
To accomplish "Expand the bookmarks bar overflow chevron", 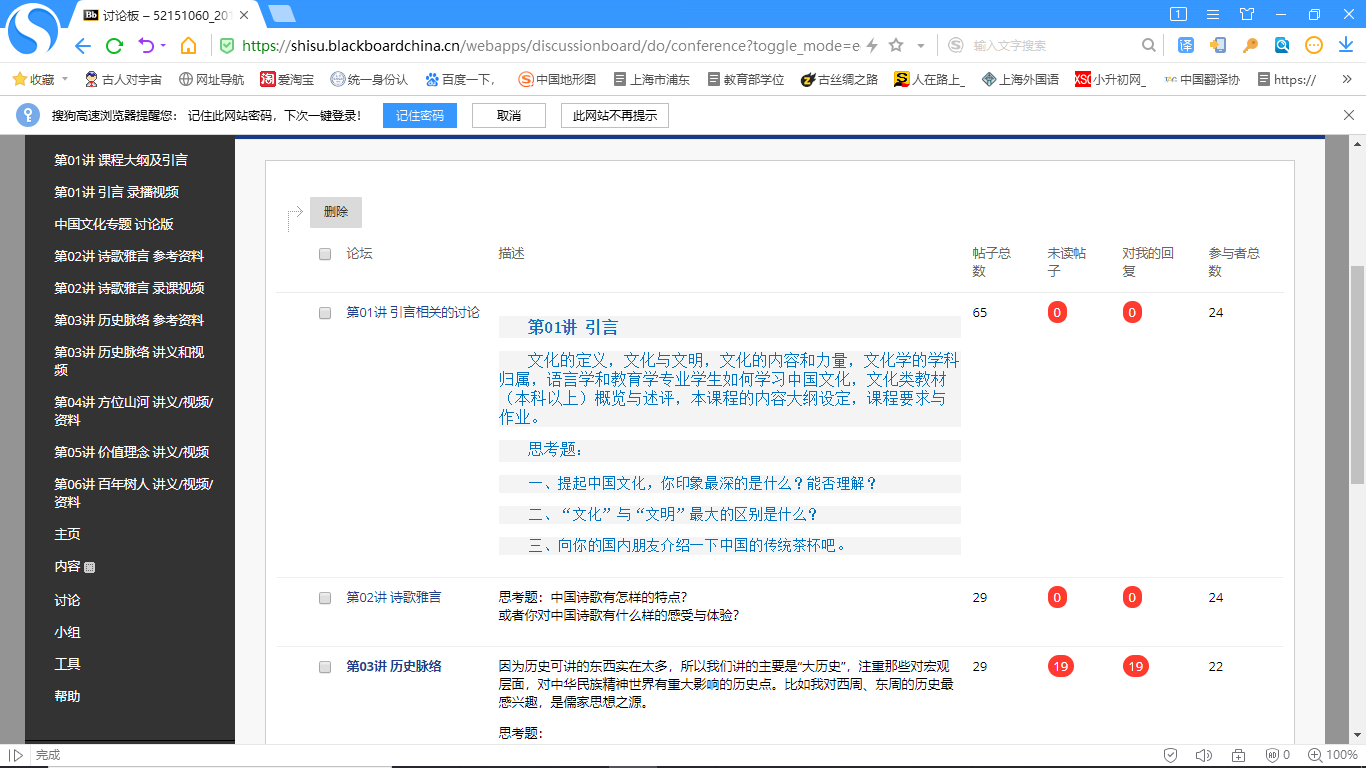I will (x=1345, y=79).
